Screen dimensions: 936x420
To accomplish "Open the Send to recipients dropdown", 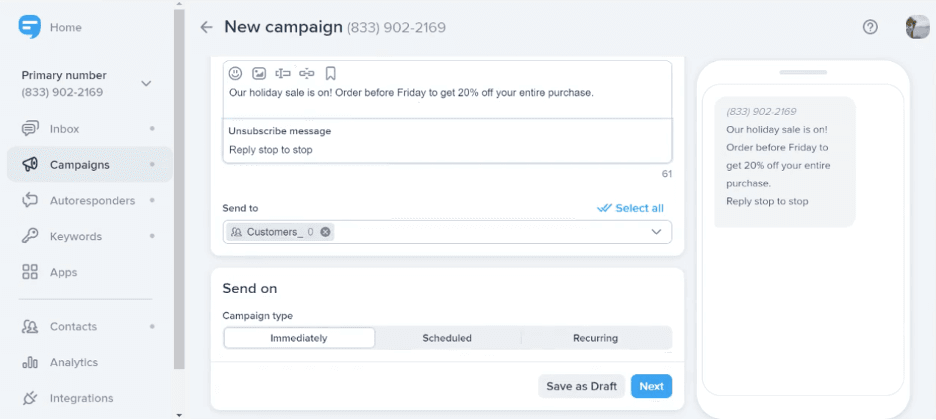I will coord(656,232).
